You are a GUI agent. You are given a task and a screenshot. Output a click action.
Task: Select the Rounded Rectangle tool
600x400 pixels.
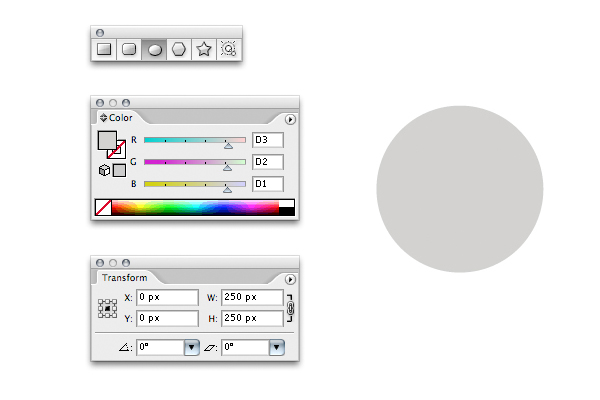(x=129, y=48)
